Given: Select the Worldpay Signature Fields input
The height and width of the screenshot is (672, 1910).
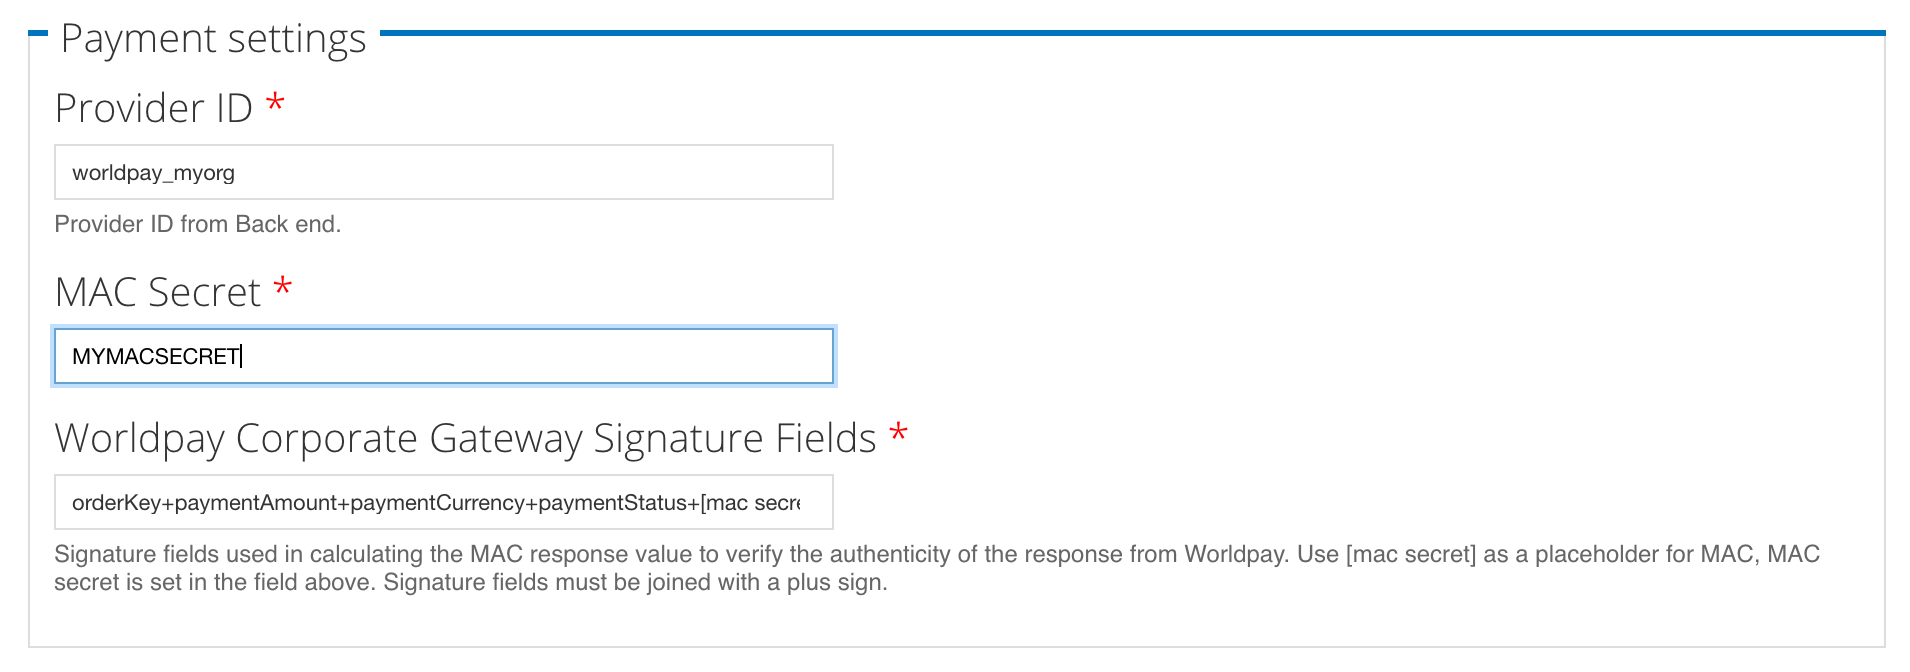Looking at the screenshot, I should [x=443, y=502].
